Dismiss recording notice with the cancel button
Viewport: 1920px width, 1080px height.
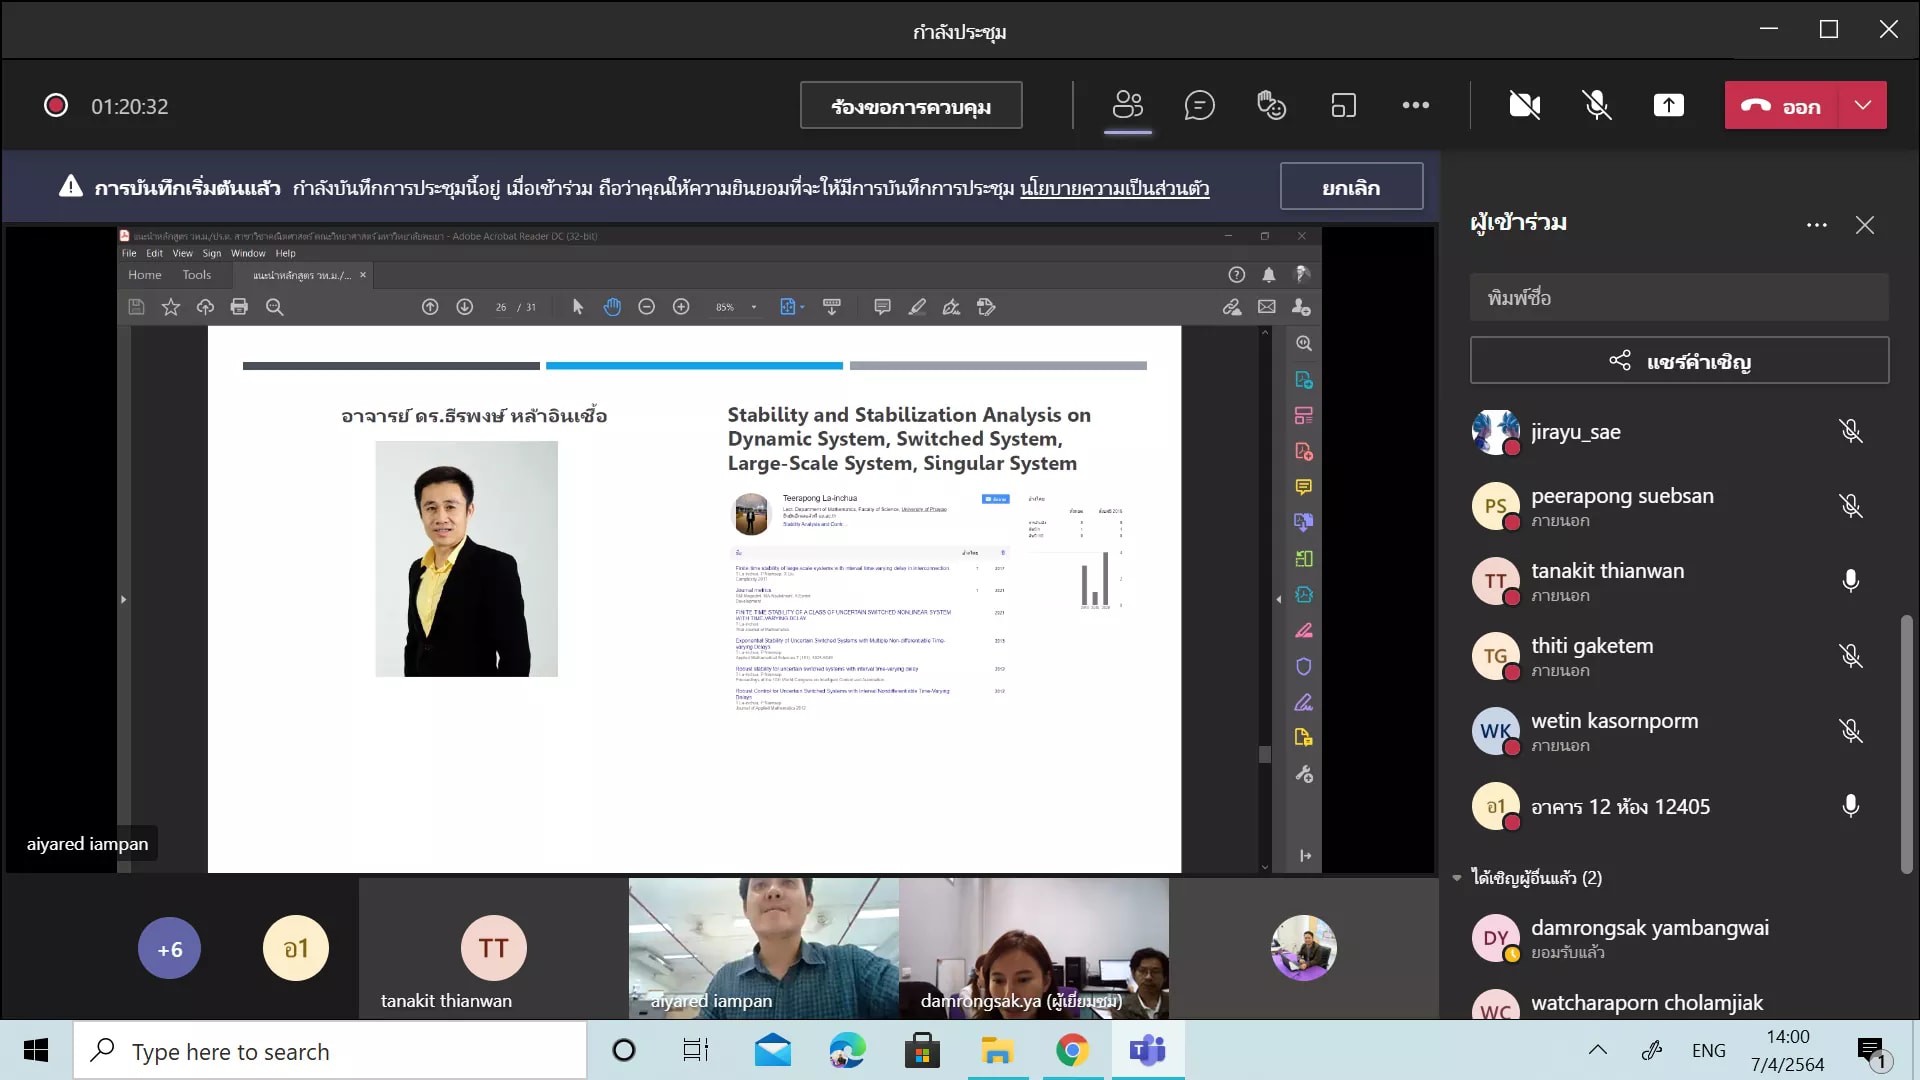pyautogui.click(x=1351, y=187)
